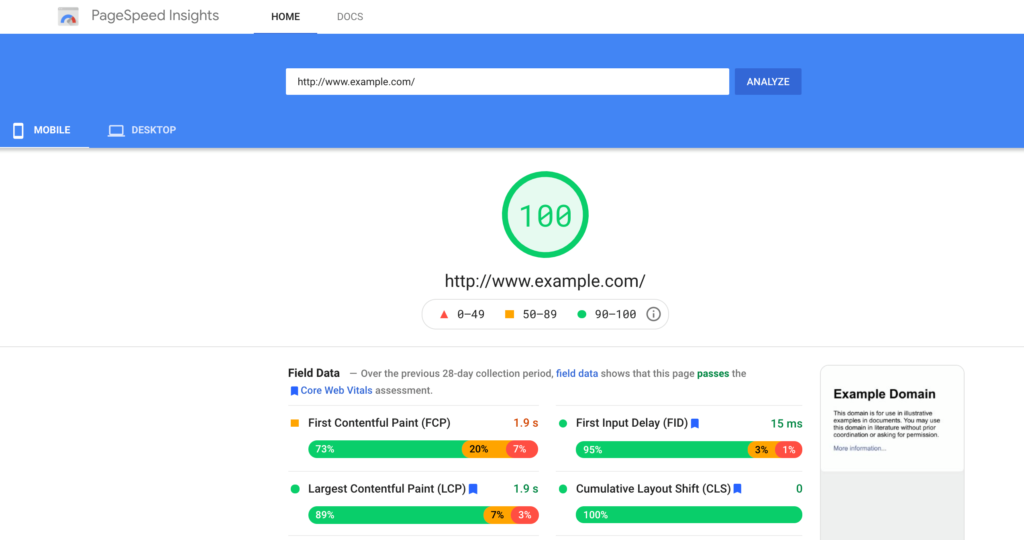Screen dimensions: 1024x540
Task: Open the Core Web Vitals link
Action: click(336, 390)
